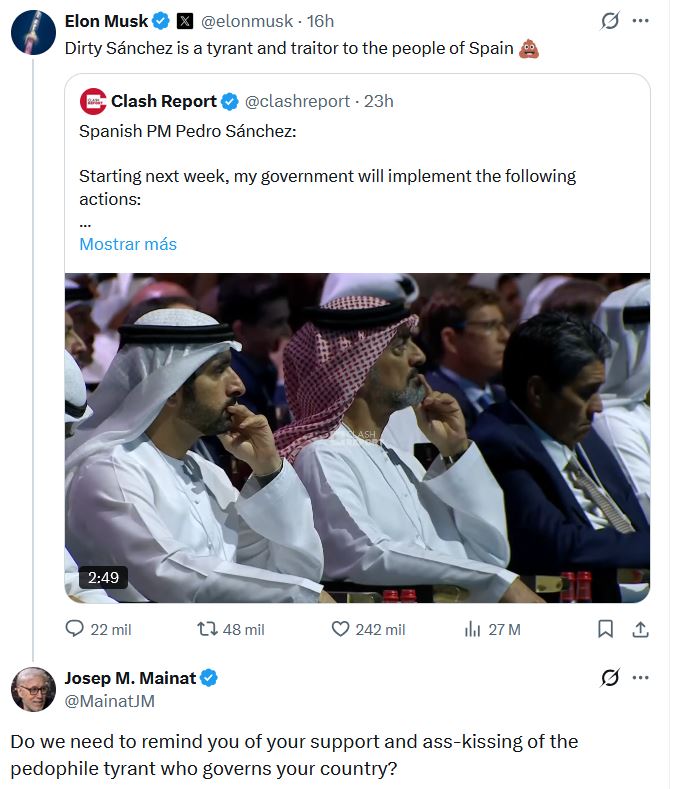This screenshot has height=789, width=675.
Task: Click the repost icon showing 48 mil
Action: pos(207,629)
